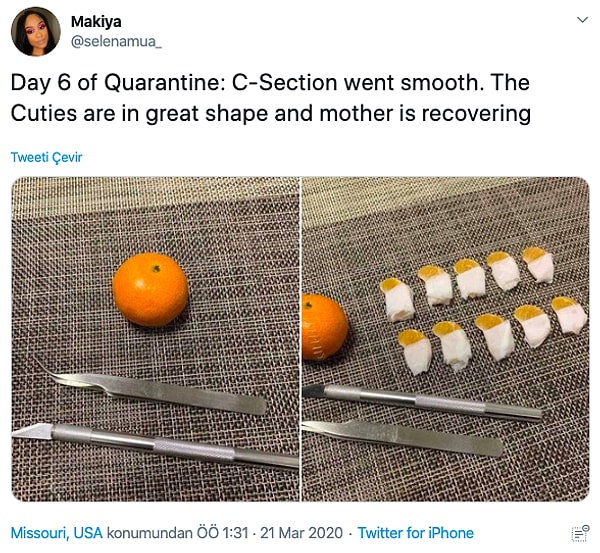Click the tweet text about Day 6 of Quarantine

[x=270, y=100]
